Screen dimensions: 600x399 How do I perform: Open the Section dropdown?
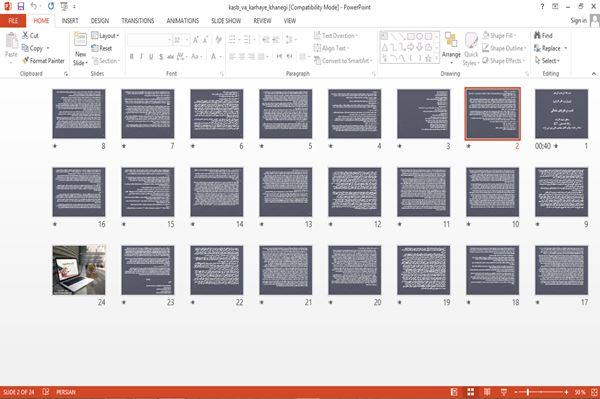106,61
